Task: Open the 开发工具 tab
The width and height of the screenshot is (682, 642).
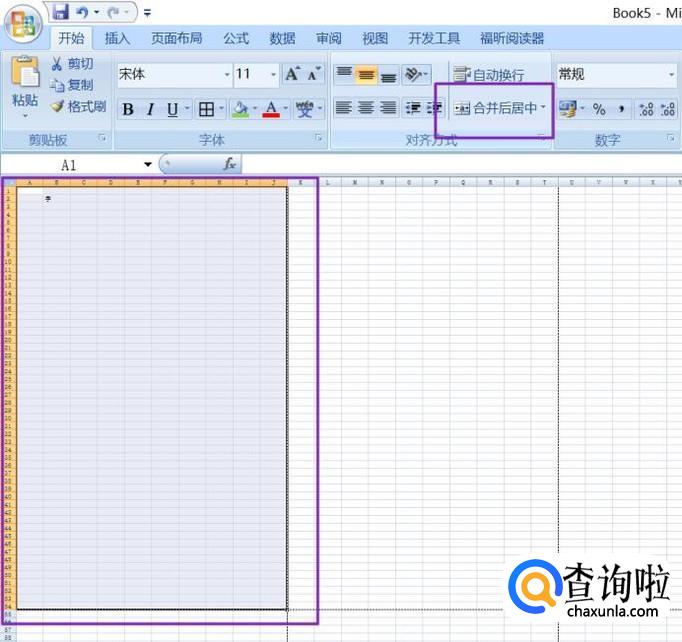Action: (434, 38)
